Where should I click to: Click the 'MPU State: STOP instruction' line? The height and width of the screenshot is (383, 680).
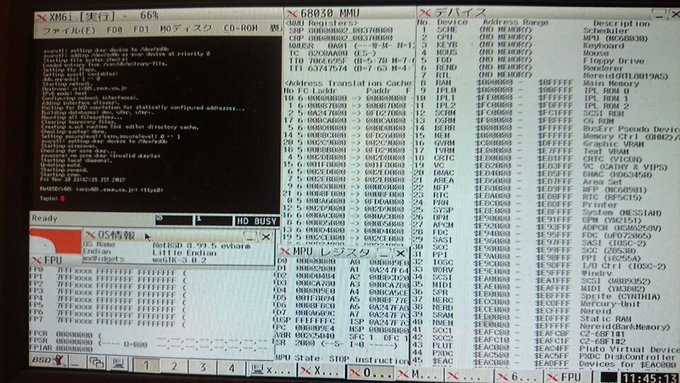[342, 359]
